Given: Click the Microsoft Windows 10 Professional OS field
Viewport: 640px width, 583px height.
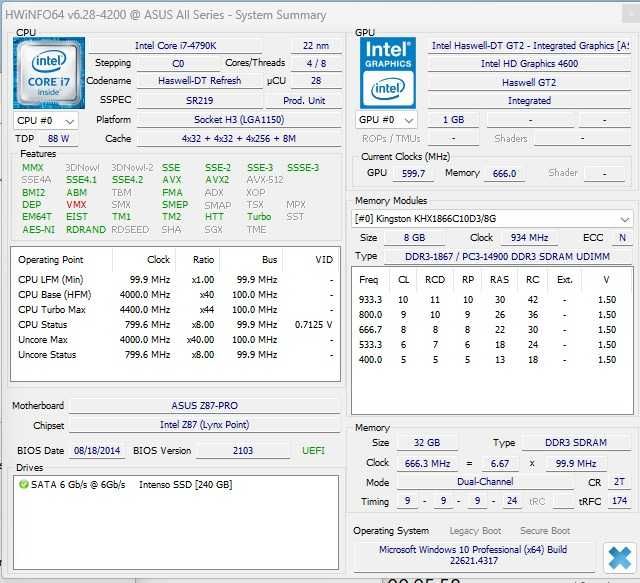Looking at the screenshot, I should pyautogui.click(x=473, y=555).
